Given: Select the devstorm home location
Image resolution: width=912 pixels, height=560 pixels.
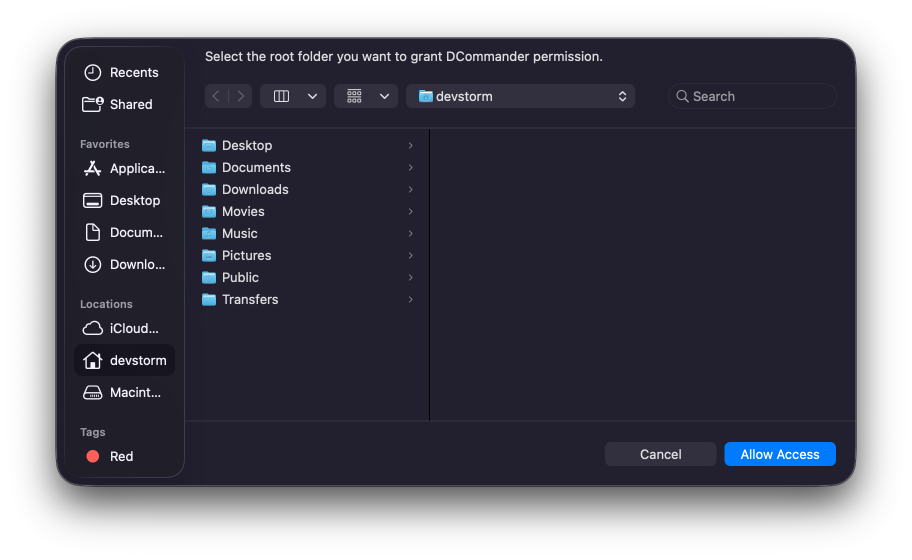Looking at the screenshot, I should tap(124, 361).
